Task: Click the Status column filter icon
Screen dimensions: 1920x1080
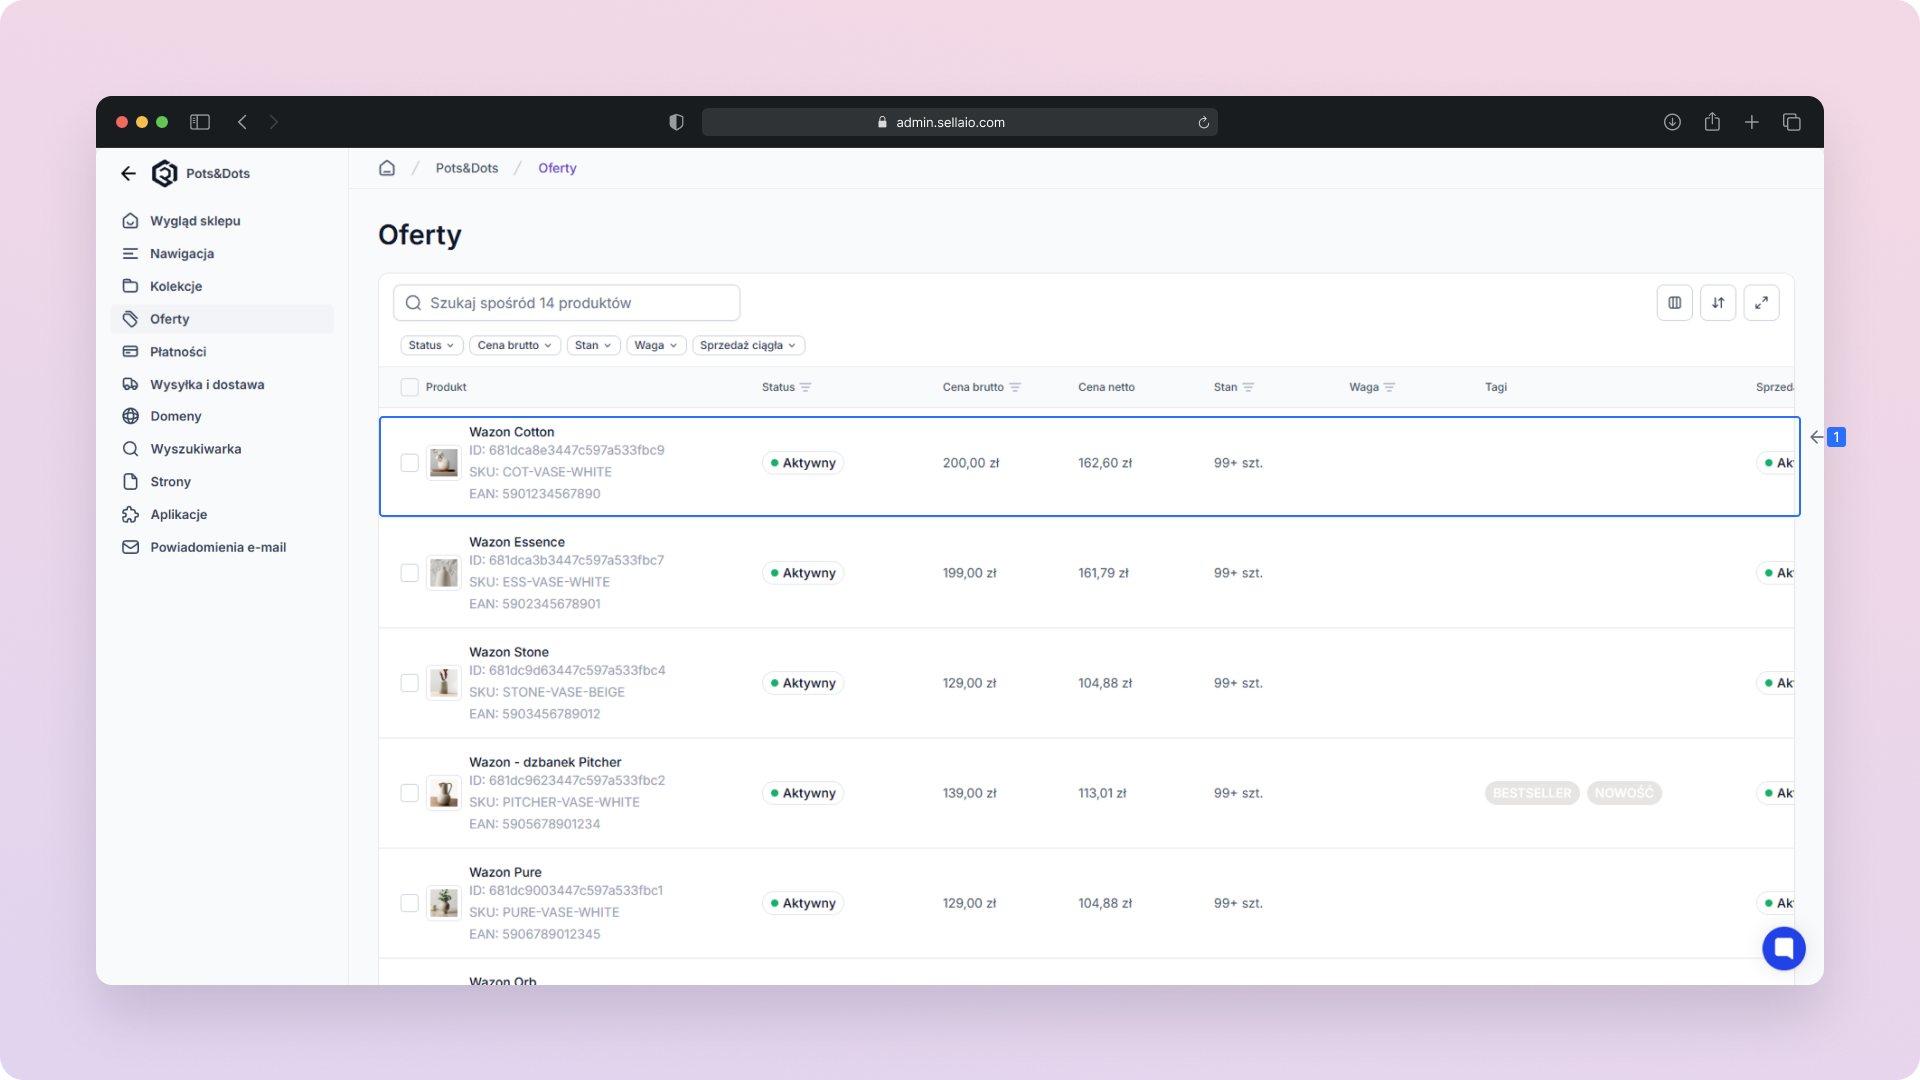Action: [x=806, y=387]
